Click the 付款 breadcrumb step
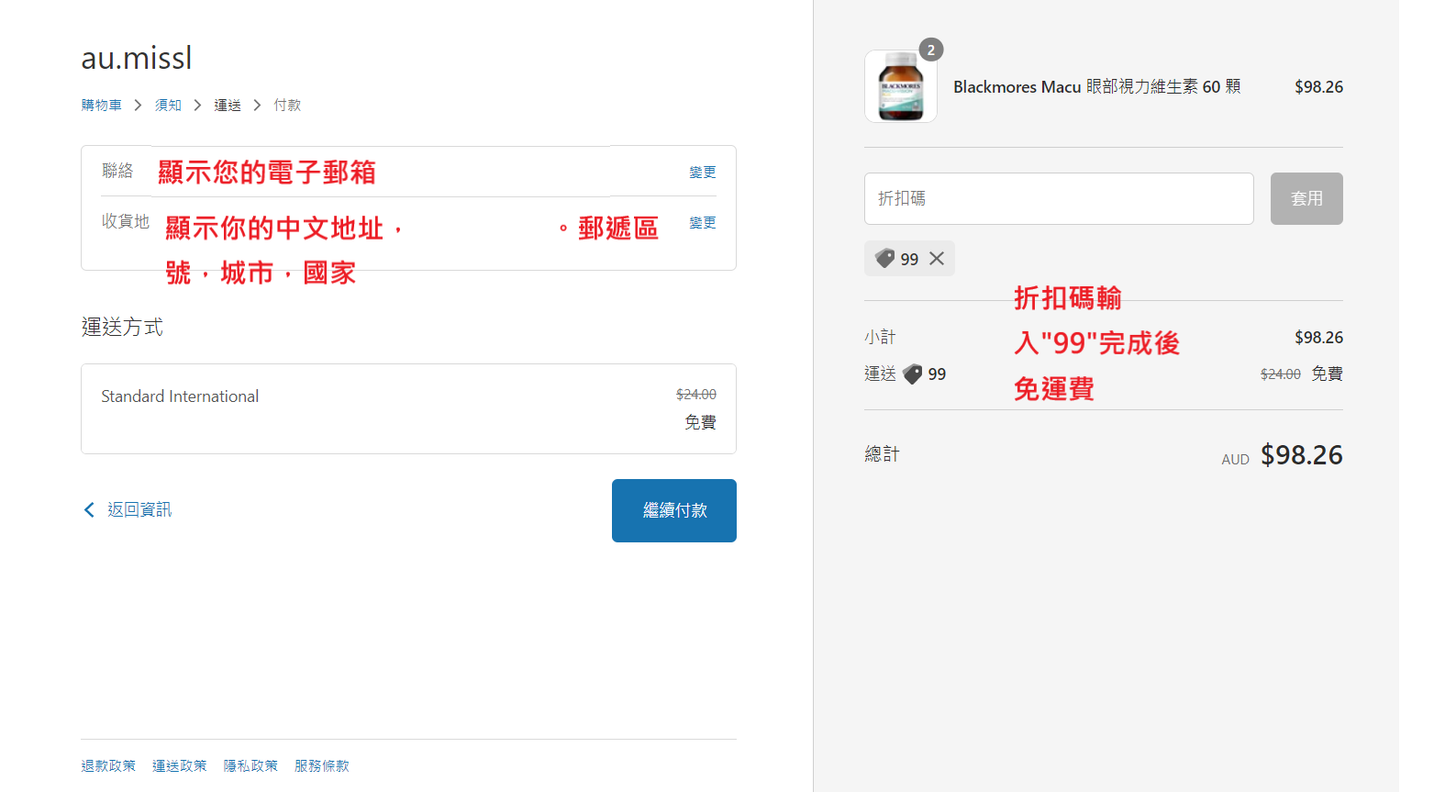This screenshot has width=1445, height=792. (x=287, y=105)
